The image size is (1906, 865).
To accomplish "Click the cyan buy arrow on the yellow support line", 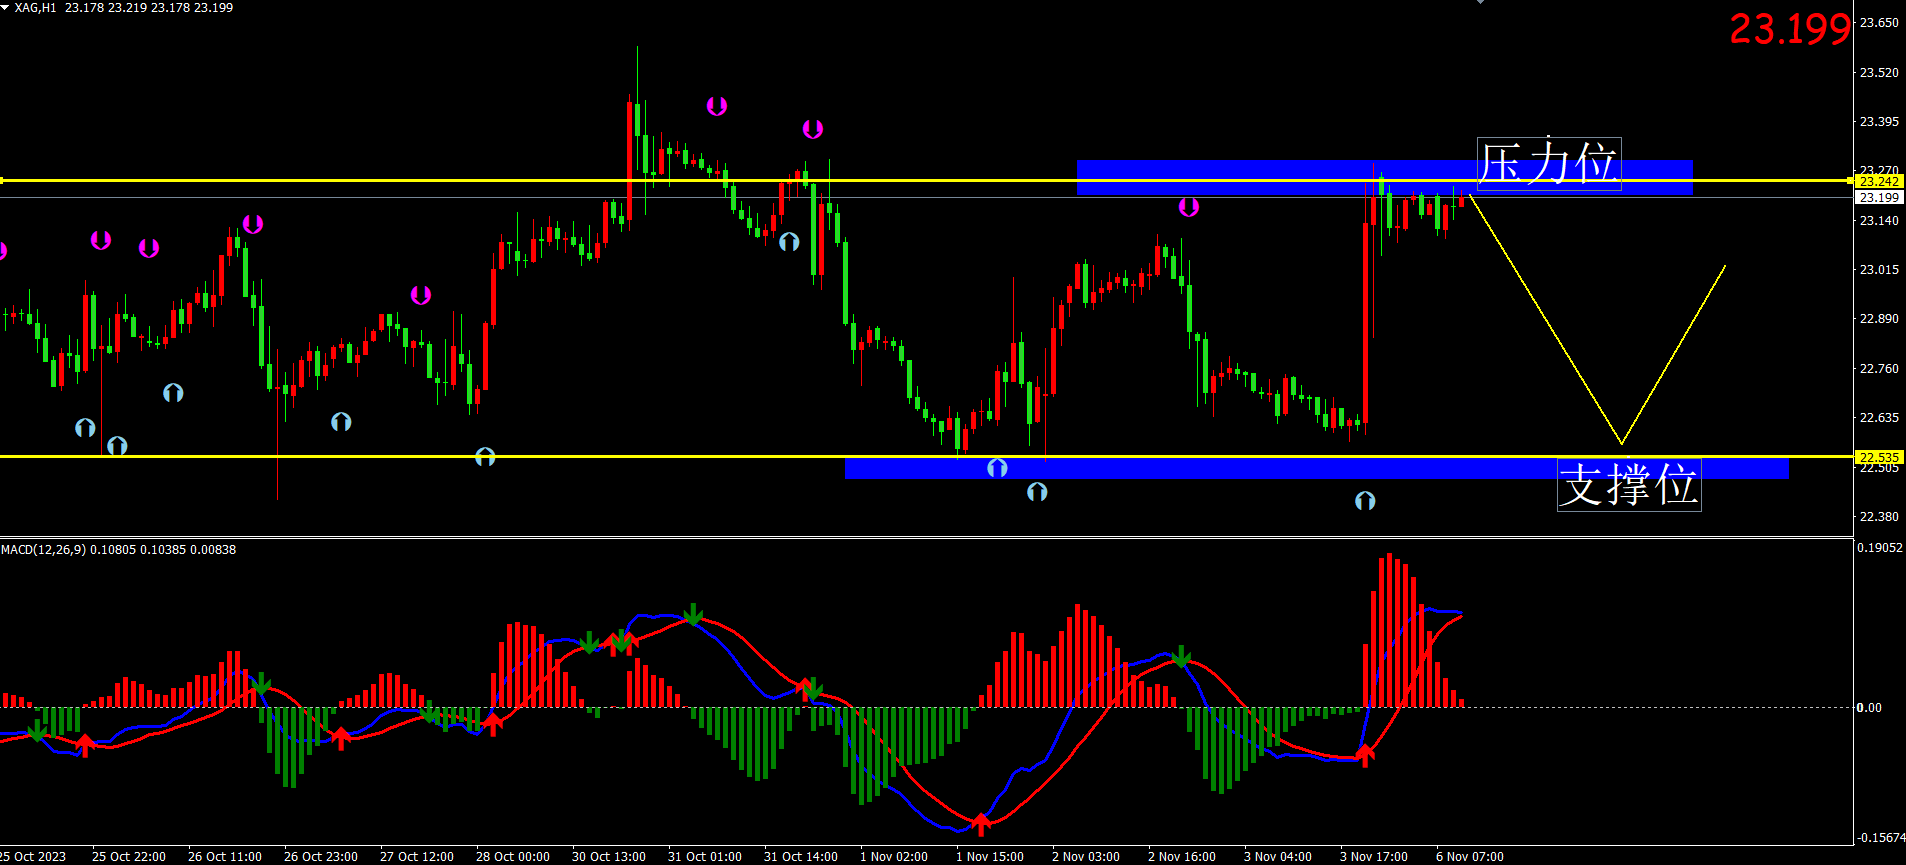I will (485, 457).
